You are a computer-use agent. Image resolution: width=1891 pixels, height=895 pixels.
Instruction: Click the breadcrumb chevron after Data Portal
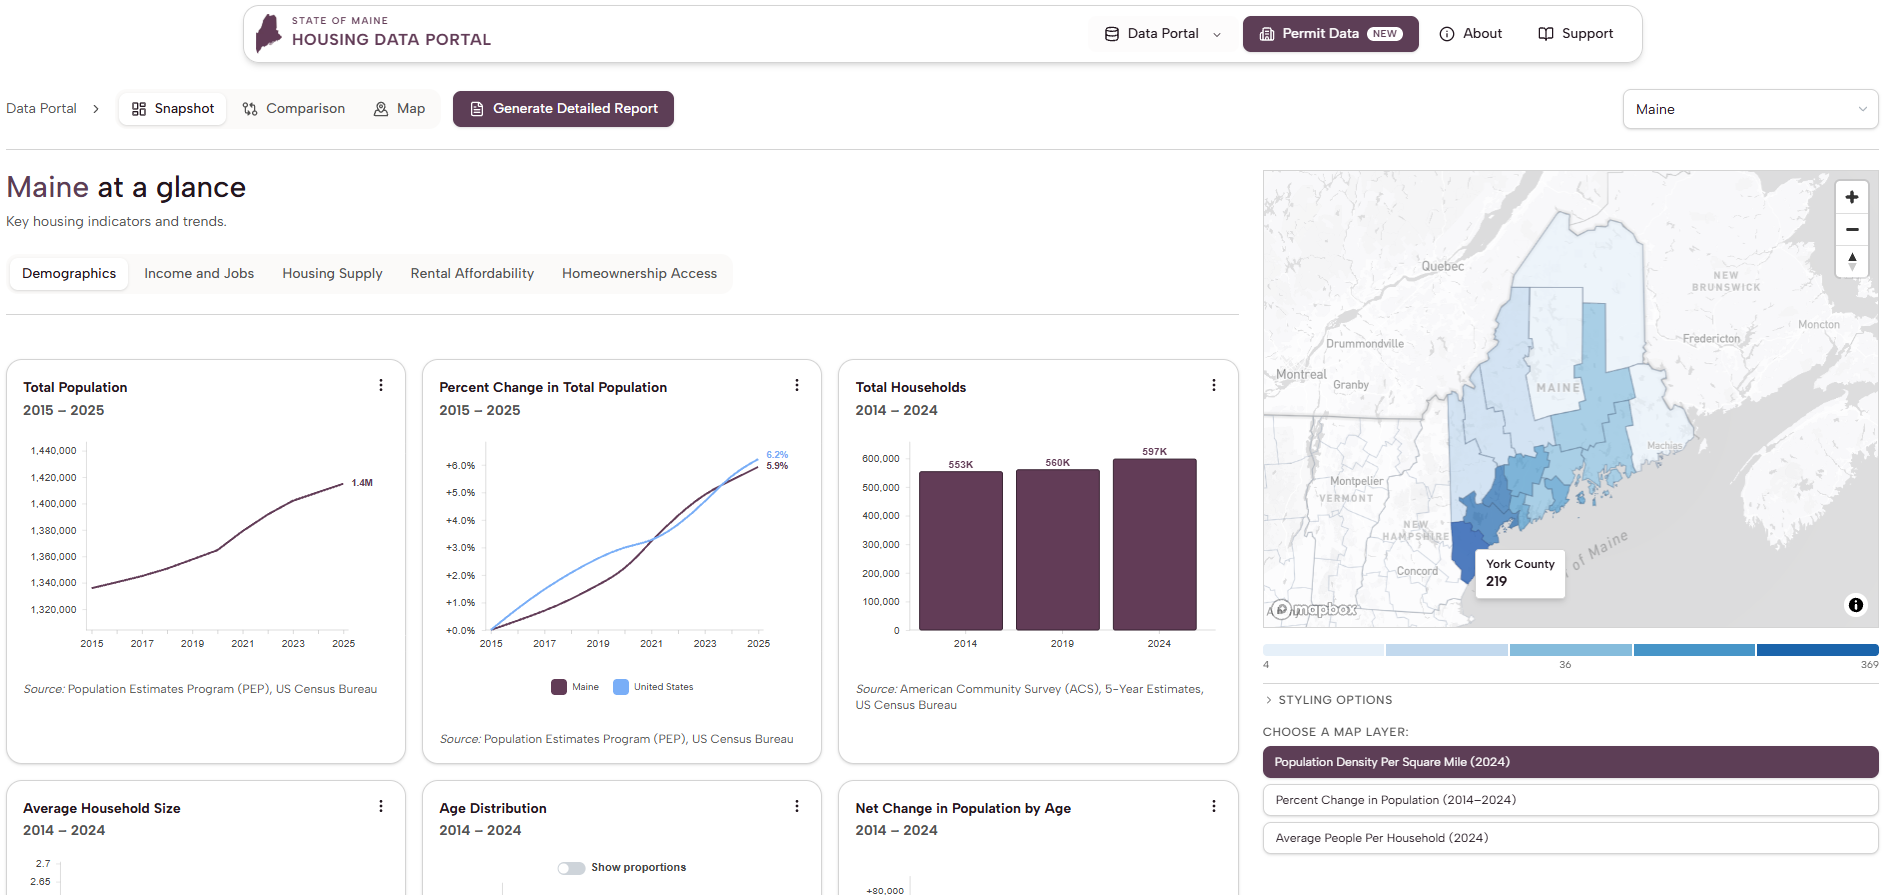tap(96, 109)
